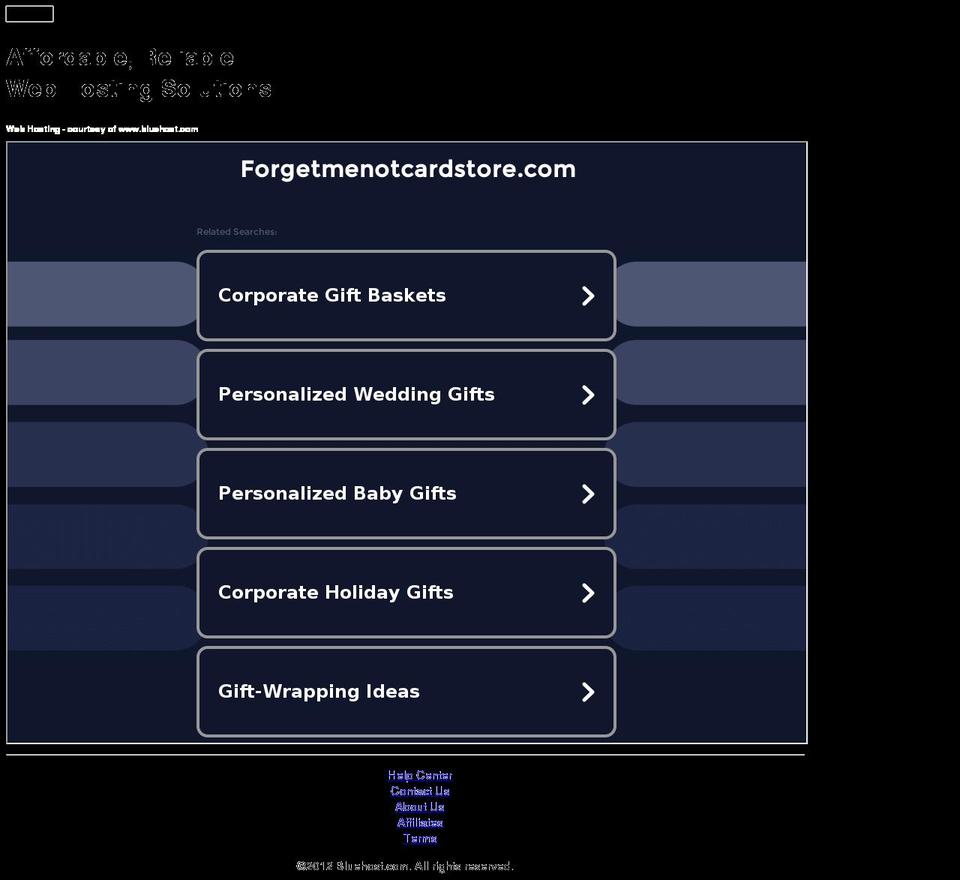Open the Personalized Baby Gifts search result
This screenshot has width=960, height=880.
[406, 494]
